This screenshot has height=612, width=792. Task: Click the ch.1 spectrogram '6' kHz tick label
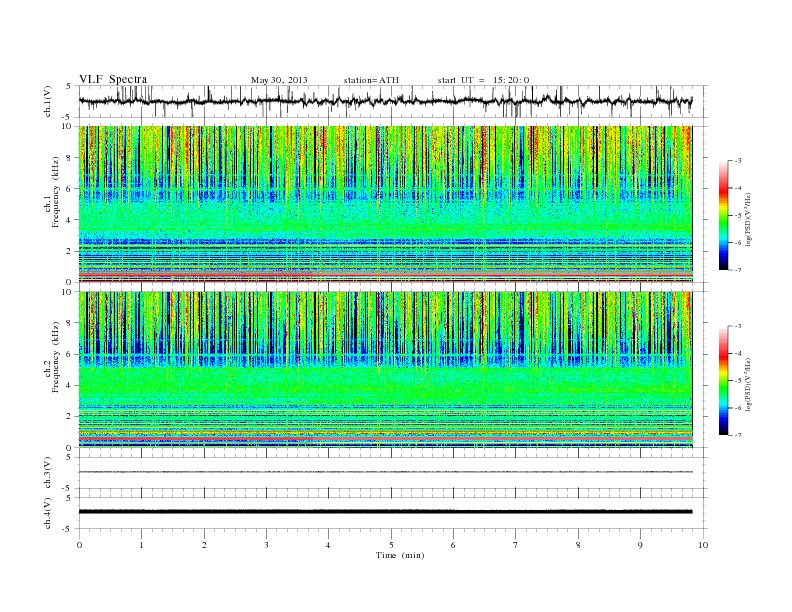coord(68,189)
